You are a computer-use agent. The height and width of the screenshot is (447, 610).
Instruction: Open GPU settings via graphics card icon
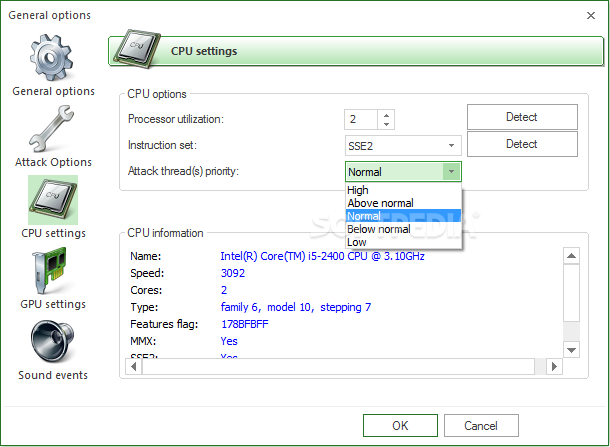point(49,271)
